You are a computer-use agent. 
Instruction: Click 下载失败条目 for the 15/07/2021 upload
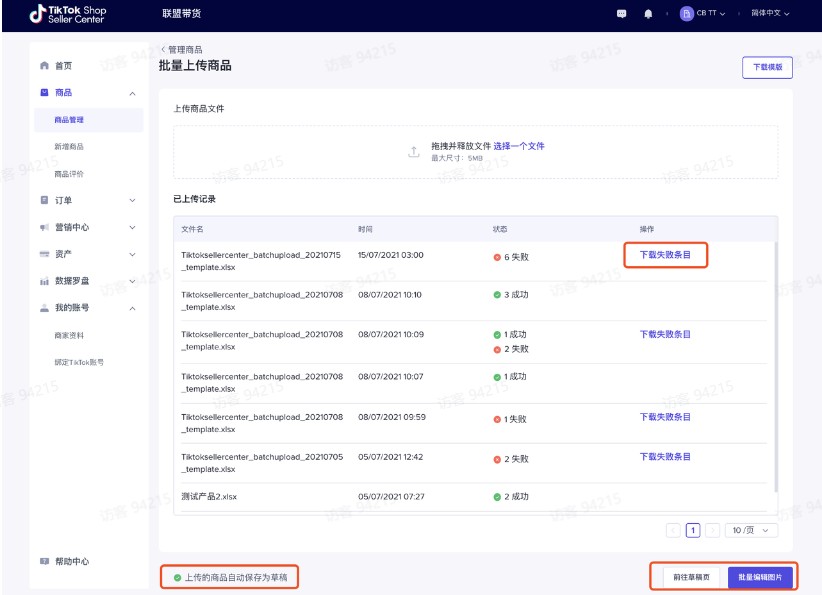click(665, 255)
